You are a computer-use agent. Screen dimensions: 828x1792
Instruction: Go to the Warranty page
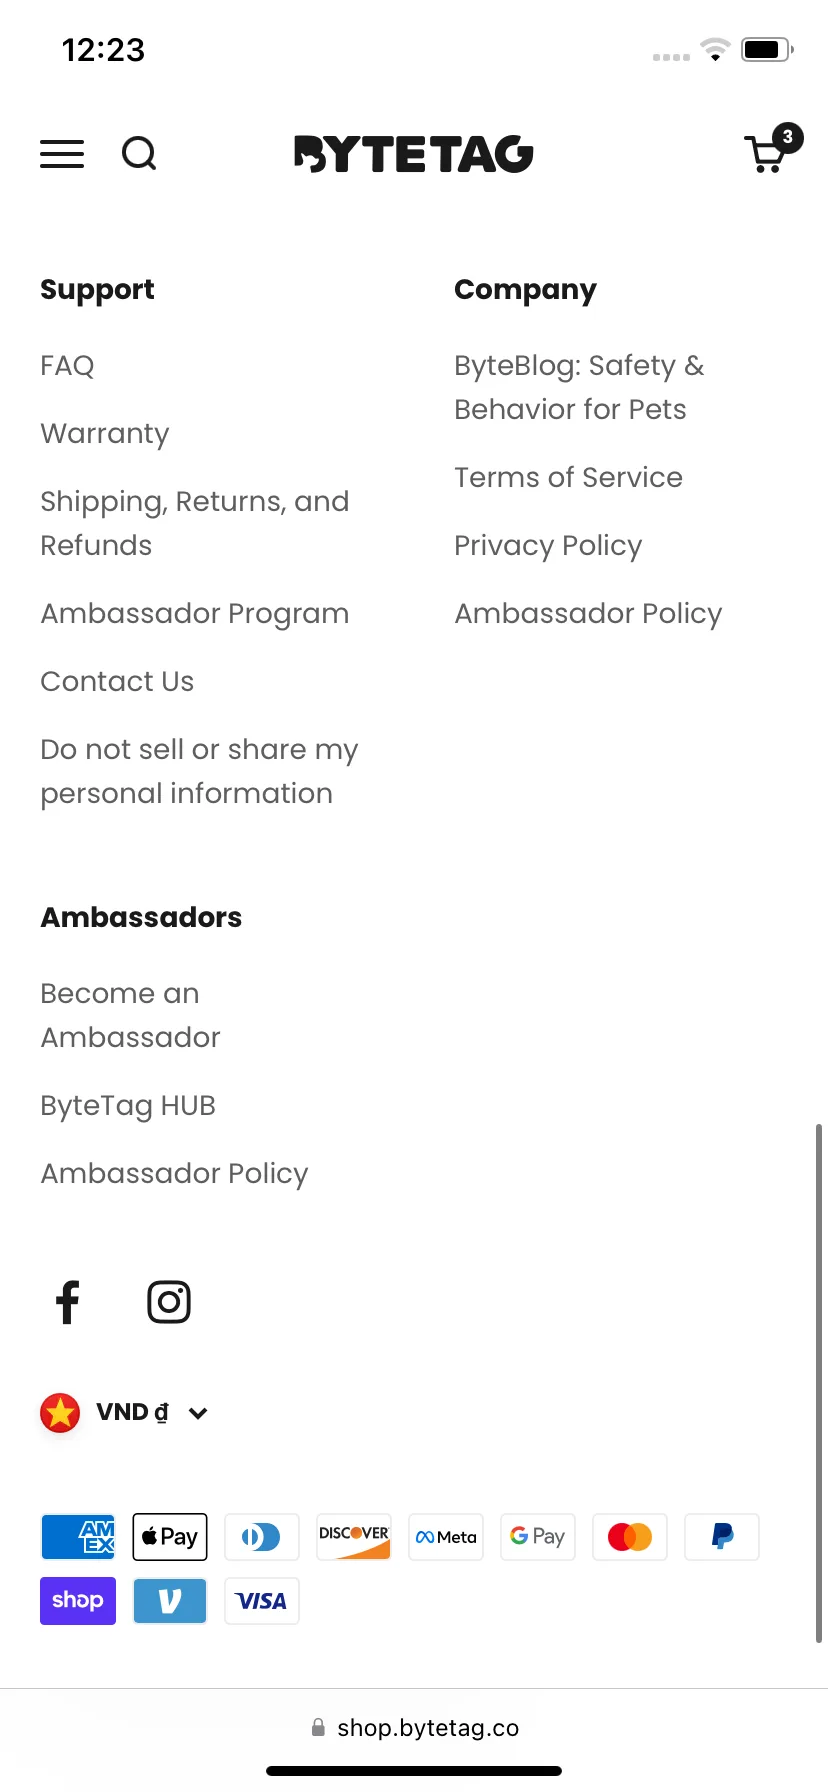(105, 434)
